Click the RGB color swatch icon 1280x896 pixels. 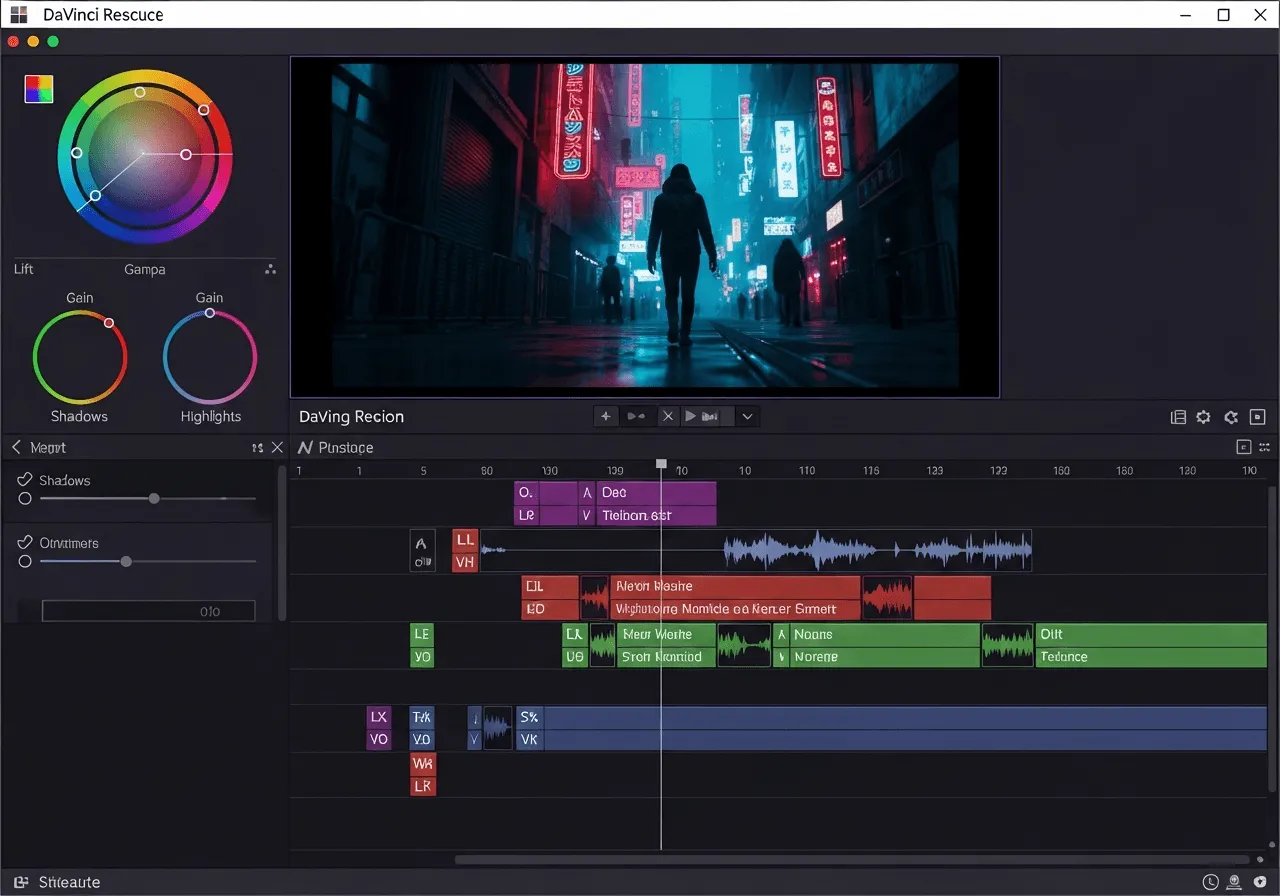[x=39, y=89]
